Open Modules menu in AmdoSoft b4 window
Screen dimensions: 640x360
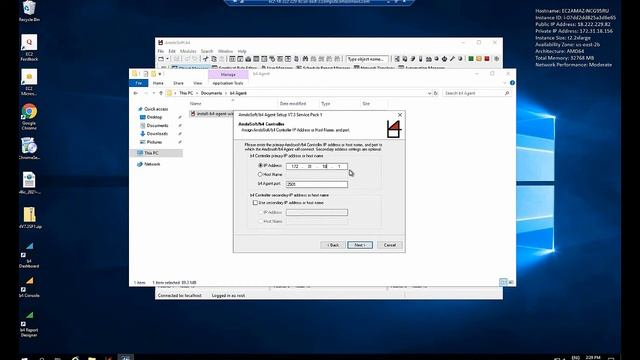[x=188, y=51]
